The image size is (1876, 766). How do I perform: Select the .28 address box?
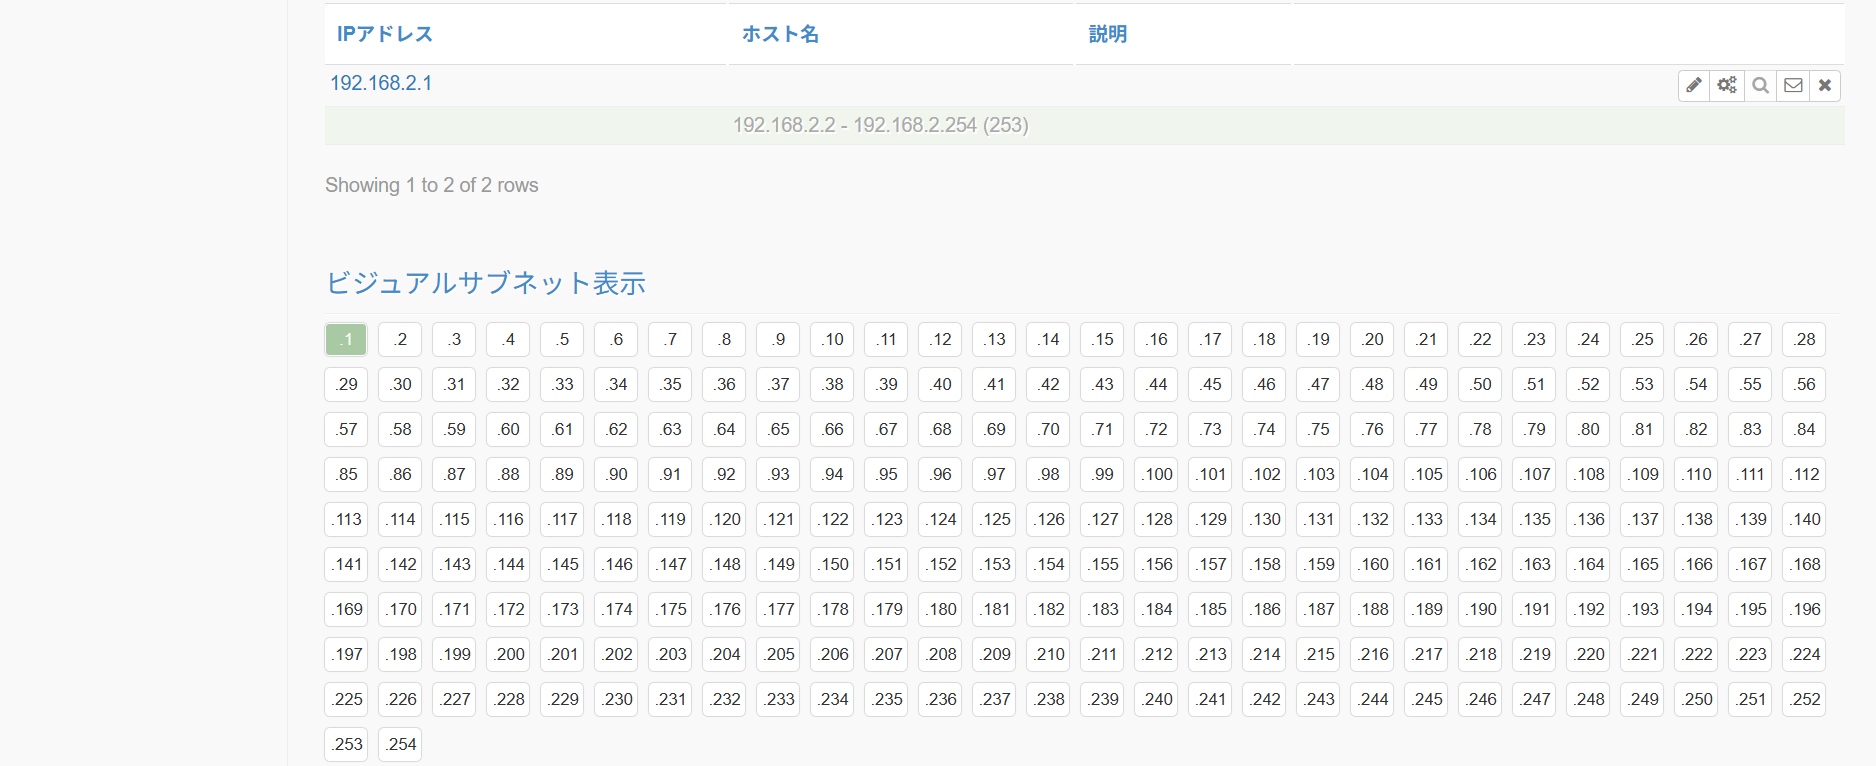[x=1804, y=339]
